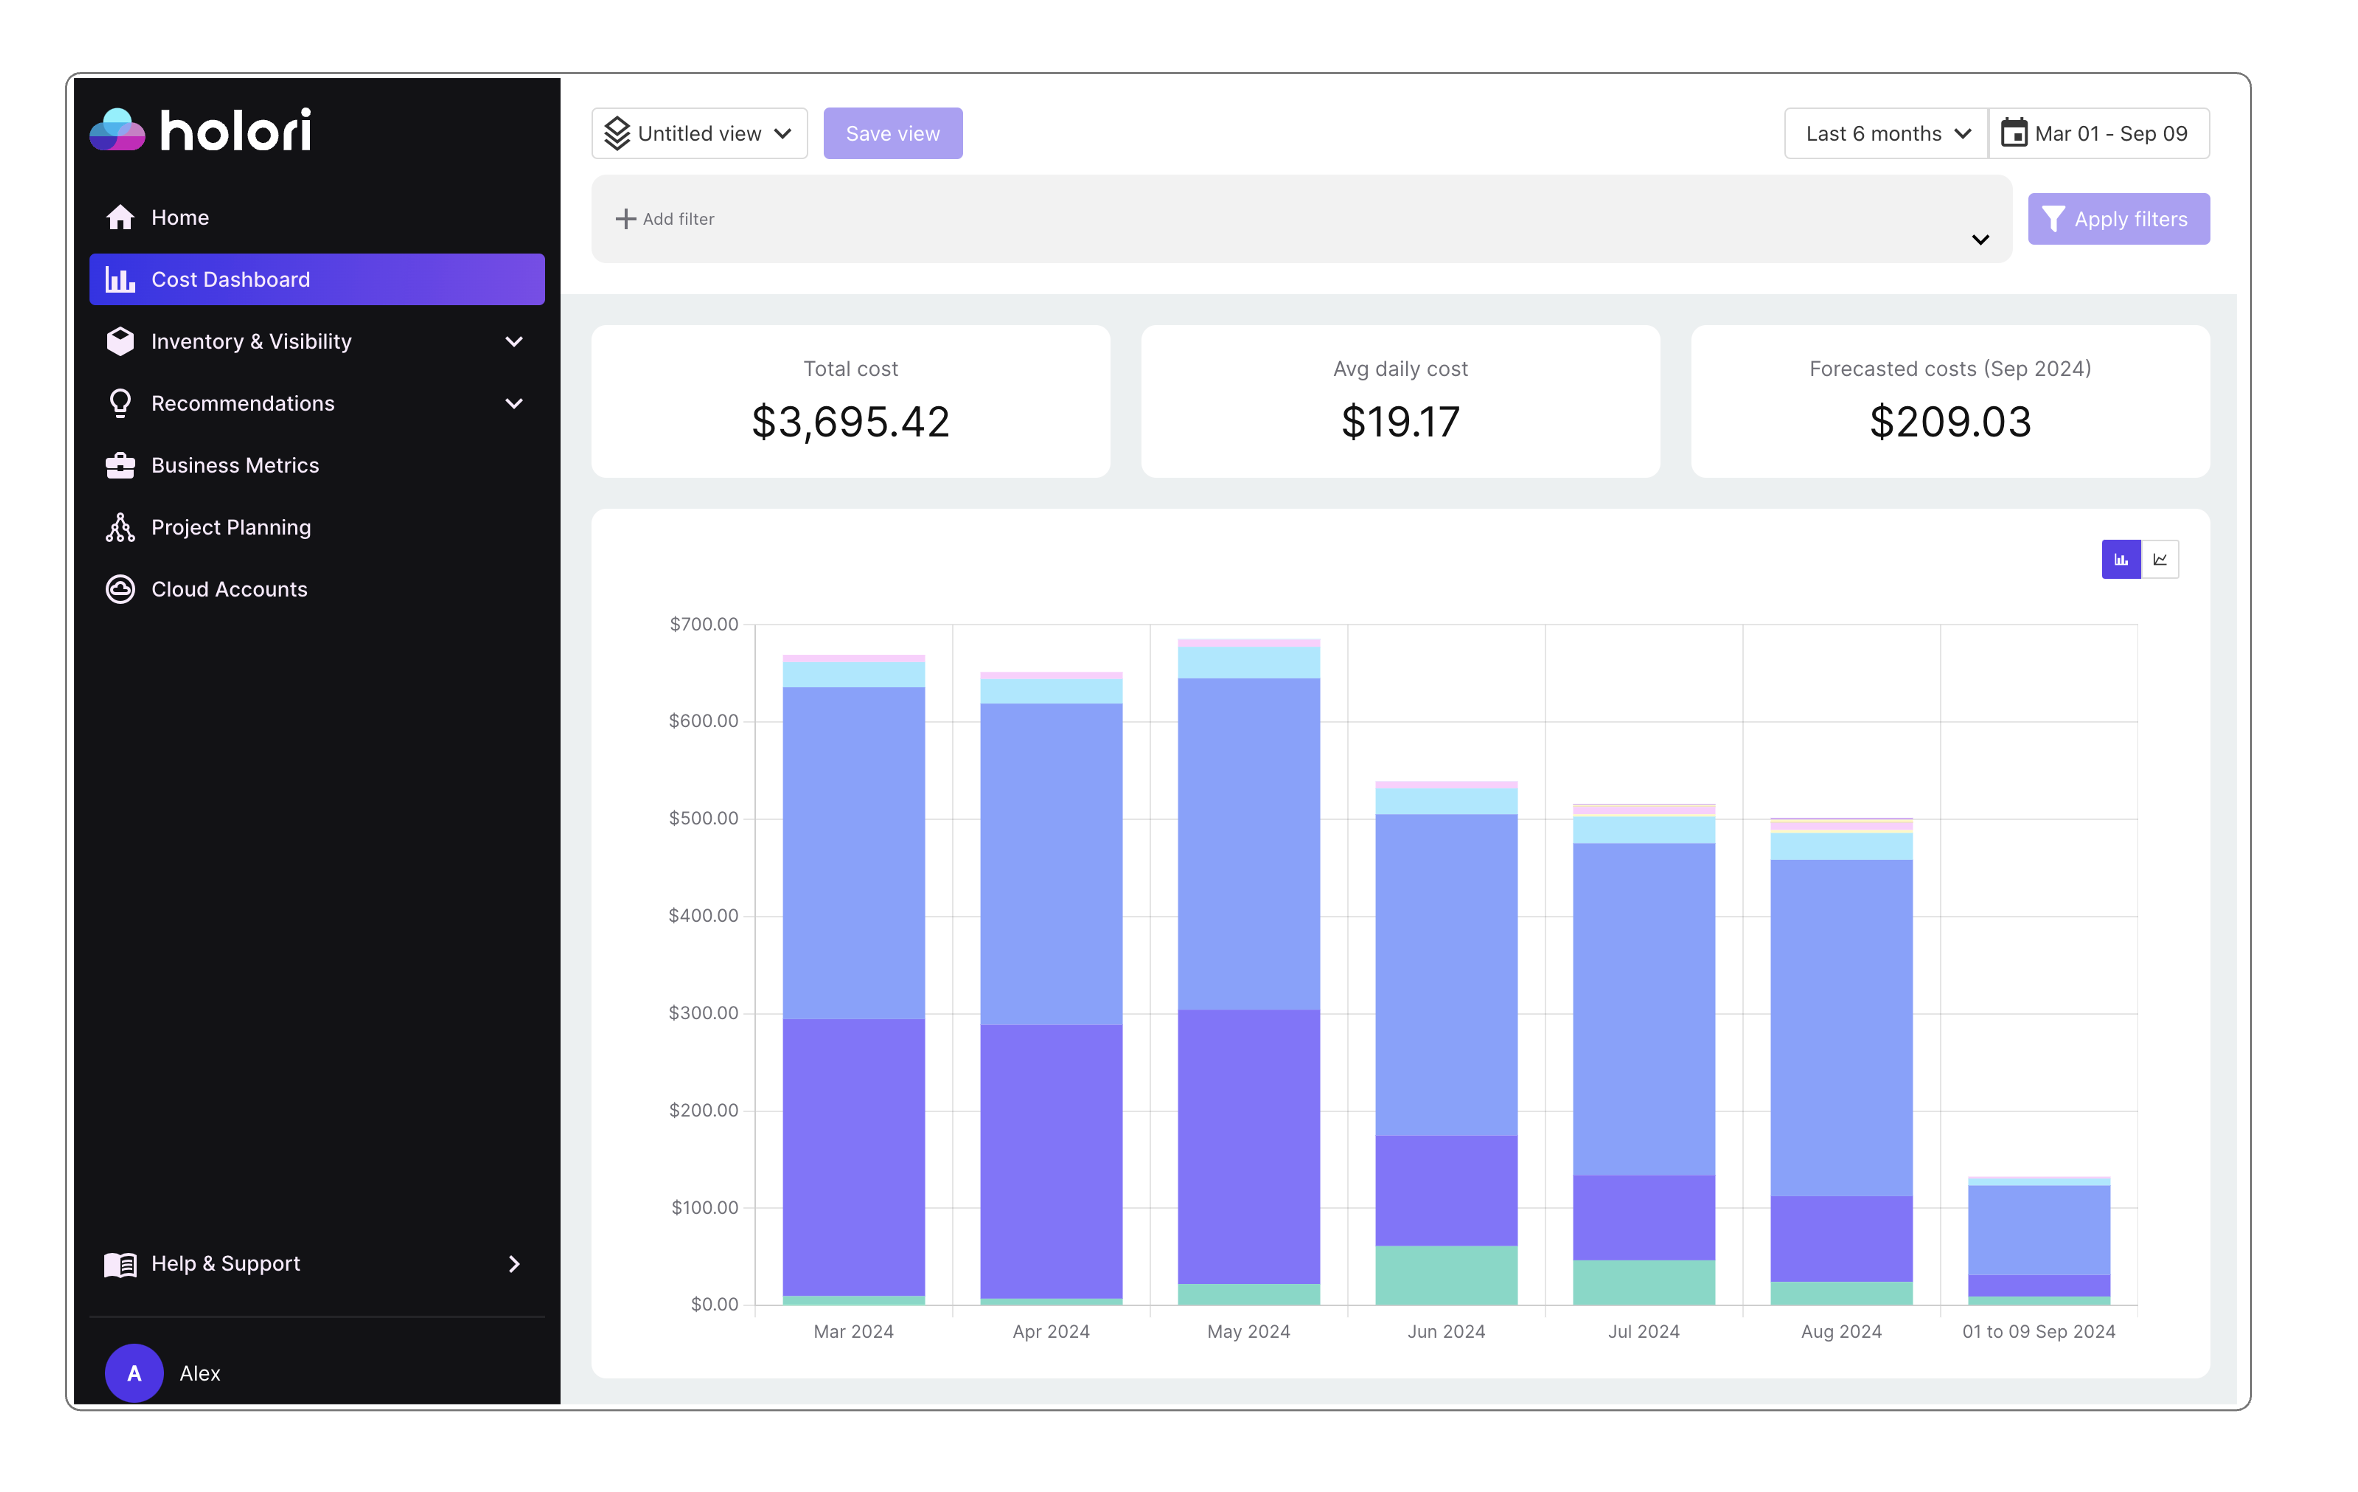Click the holori logo
The image size is (2358, 1492).
pos(200,130)
